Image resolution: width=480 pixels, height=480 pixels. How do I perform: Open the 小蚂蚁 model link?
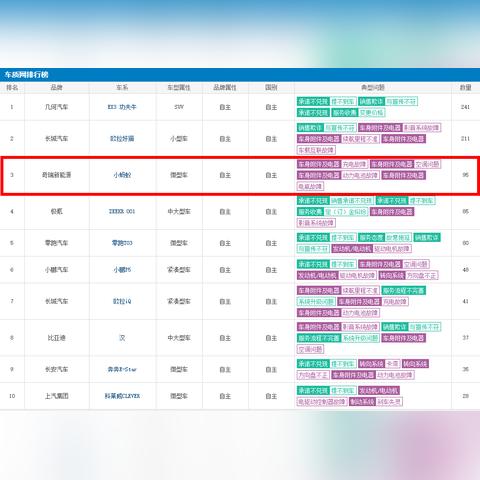pyautogui.click(x=122, y=175)
